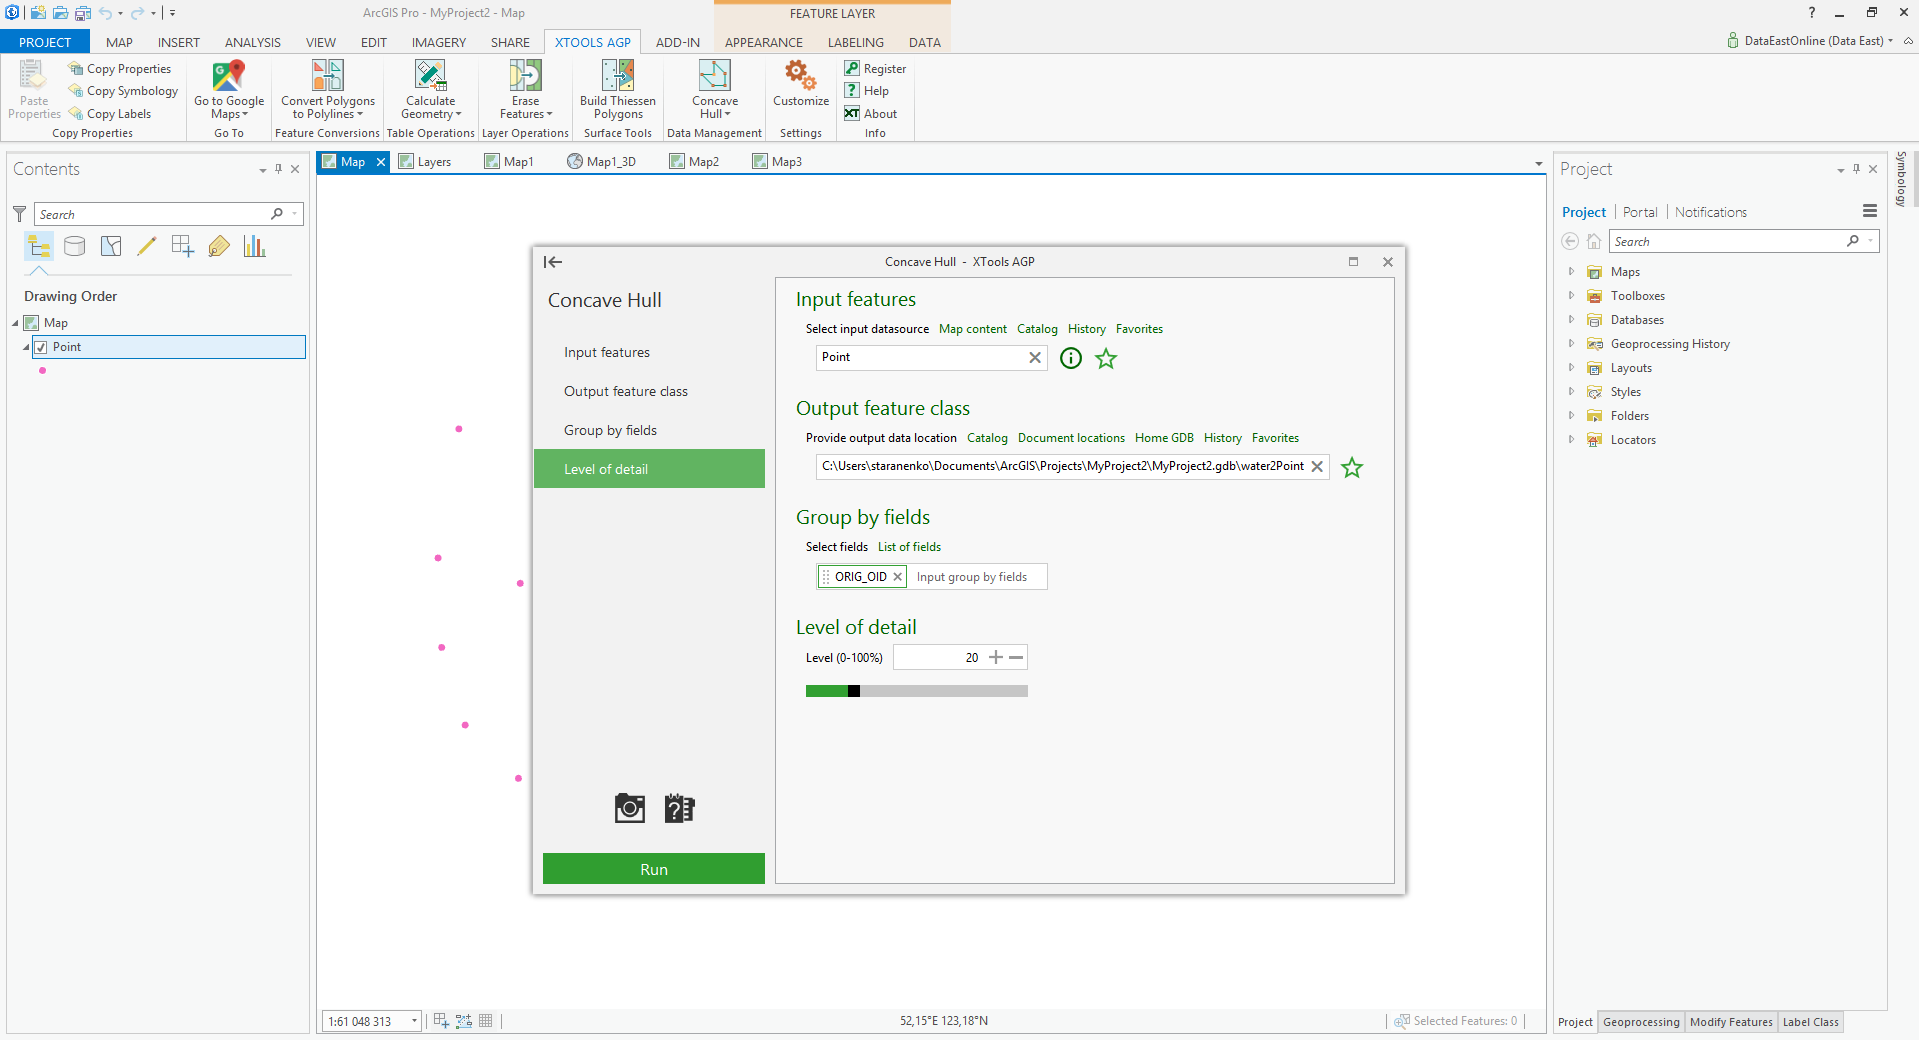Screen dimensions: 1919x1040
Task: Switch to the Layers view tab
Action: [x=425, y=162]
